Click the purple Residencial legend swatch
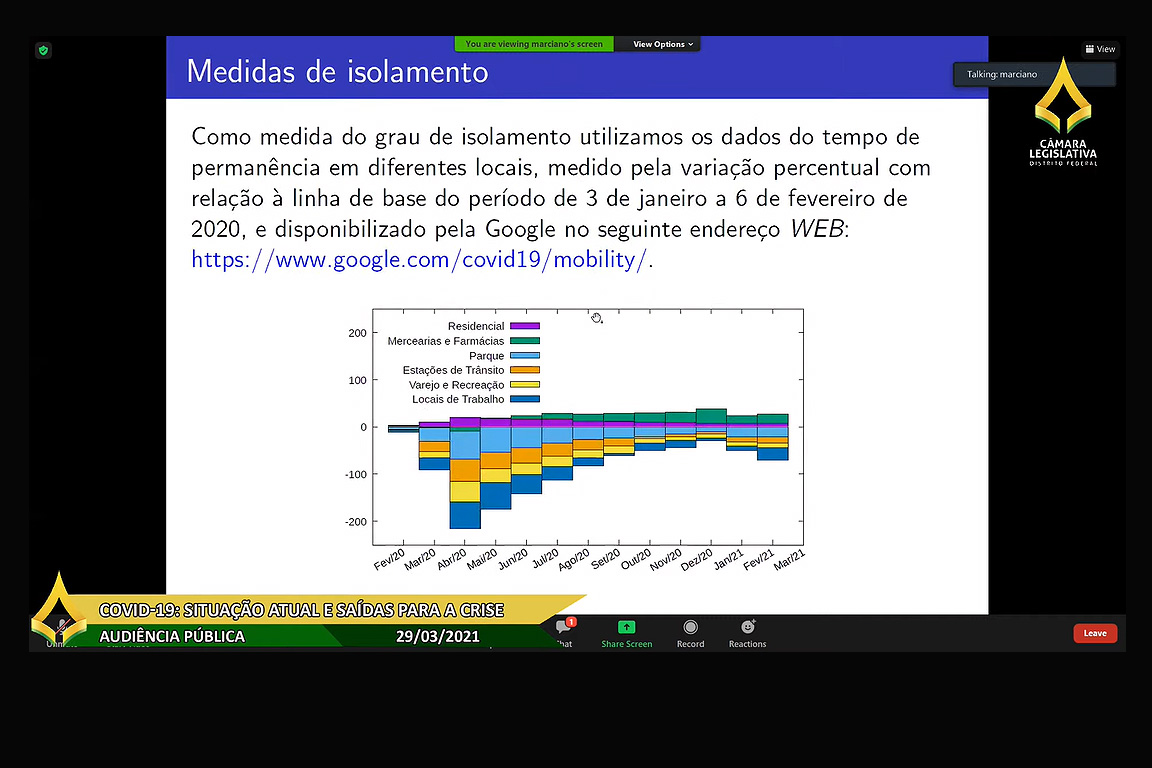1152x768 pixels. point(525,326)
